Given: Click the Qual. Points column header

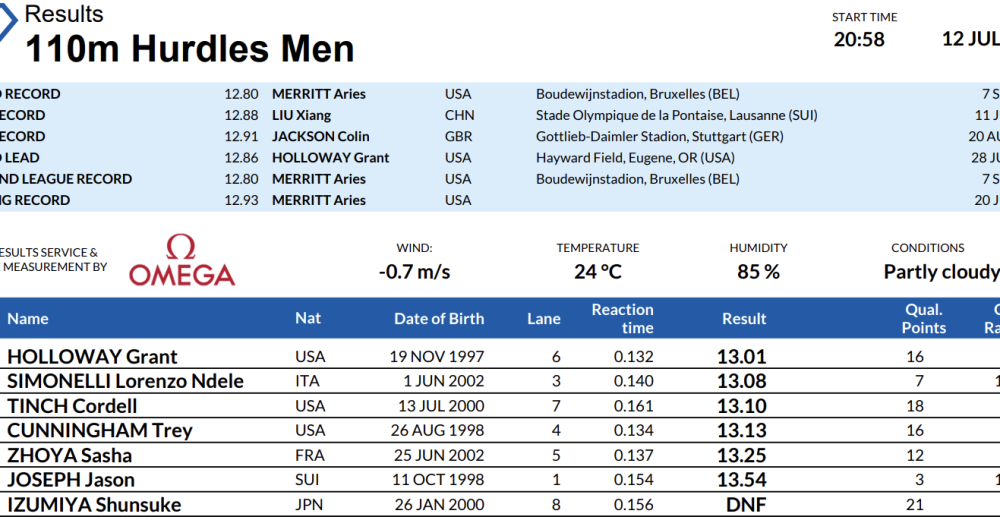Looking at the screenshot, I should 923,319.
